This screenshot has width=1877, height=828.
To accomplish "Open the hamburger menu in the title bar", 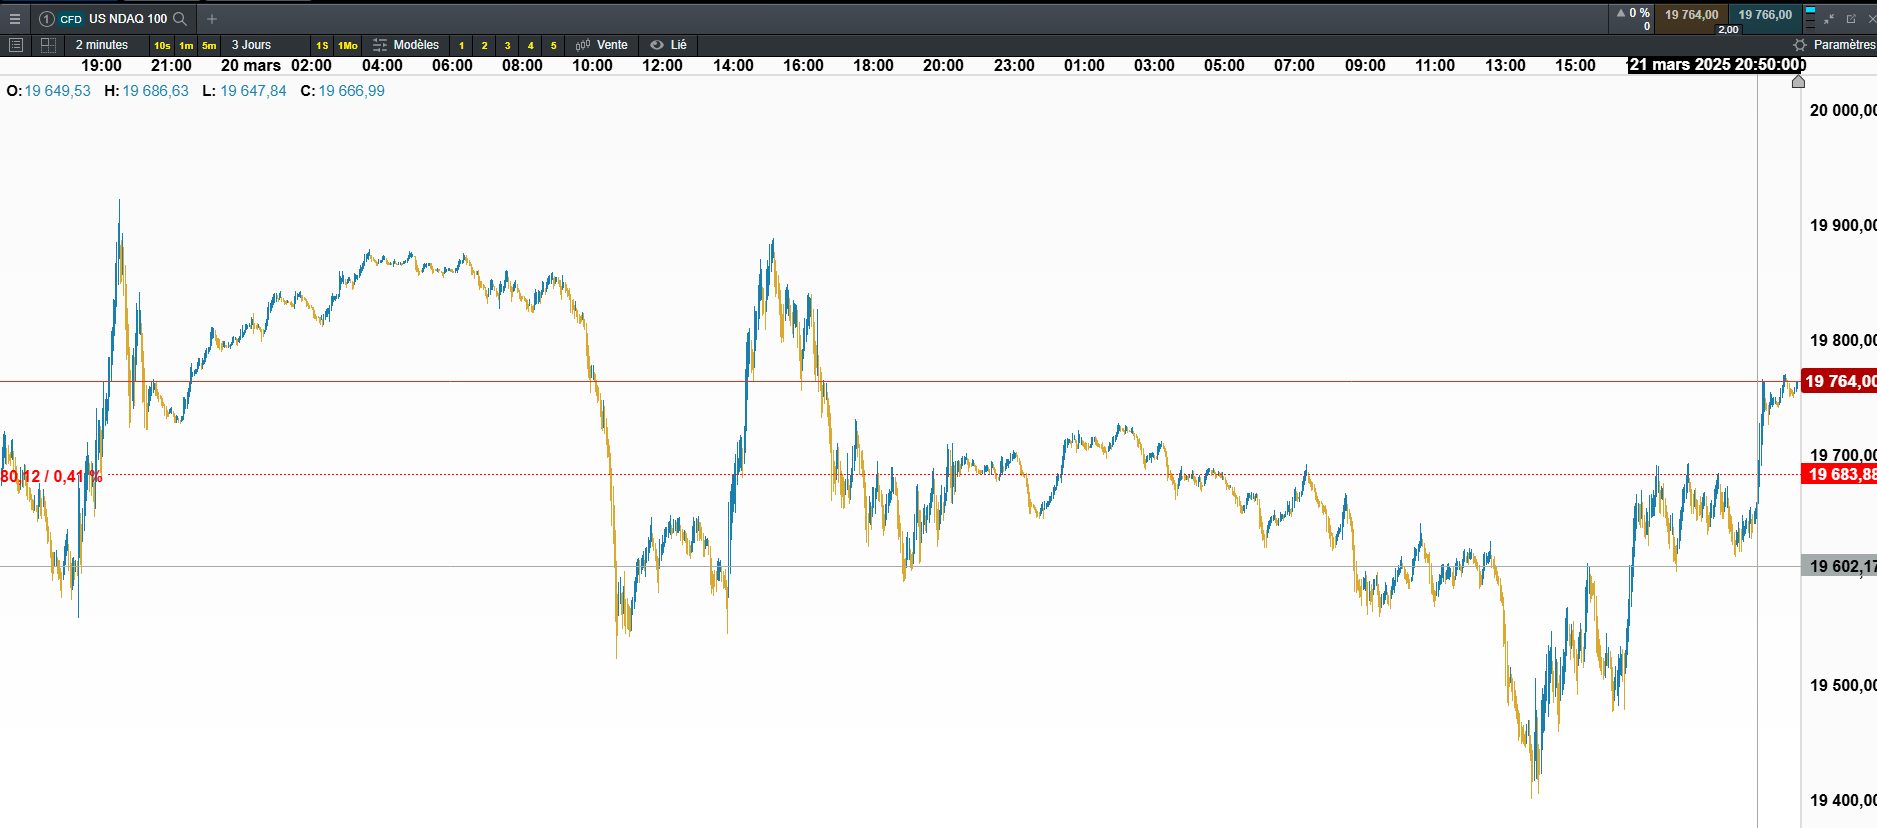I will click(x=15, y=19).
